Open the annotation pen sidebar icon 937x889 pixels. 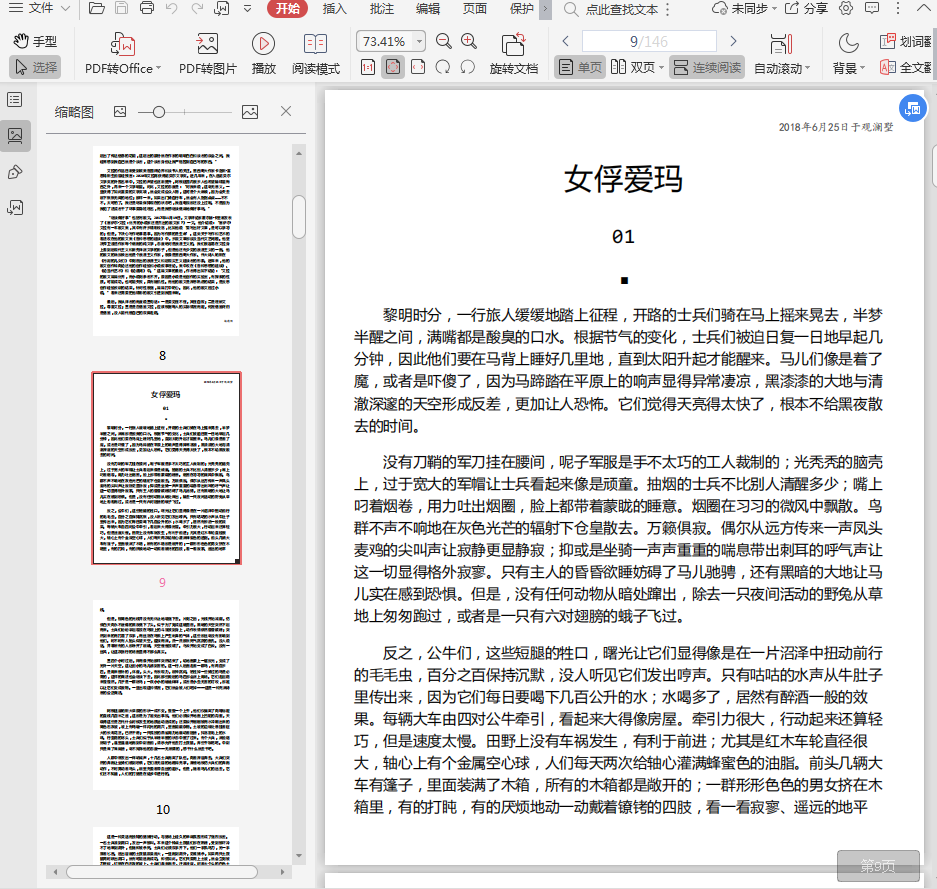tap(15, 172)
